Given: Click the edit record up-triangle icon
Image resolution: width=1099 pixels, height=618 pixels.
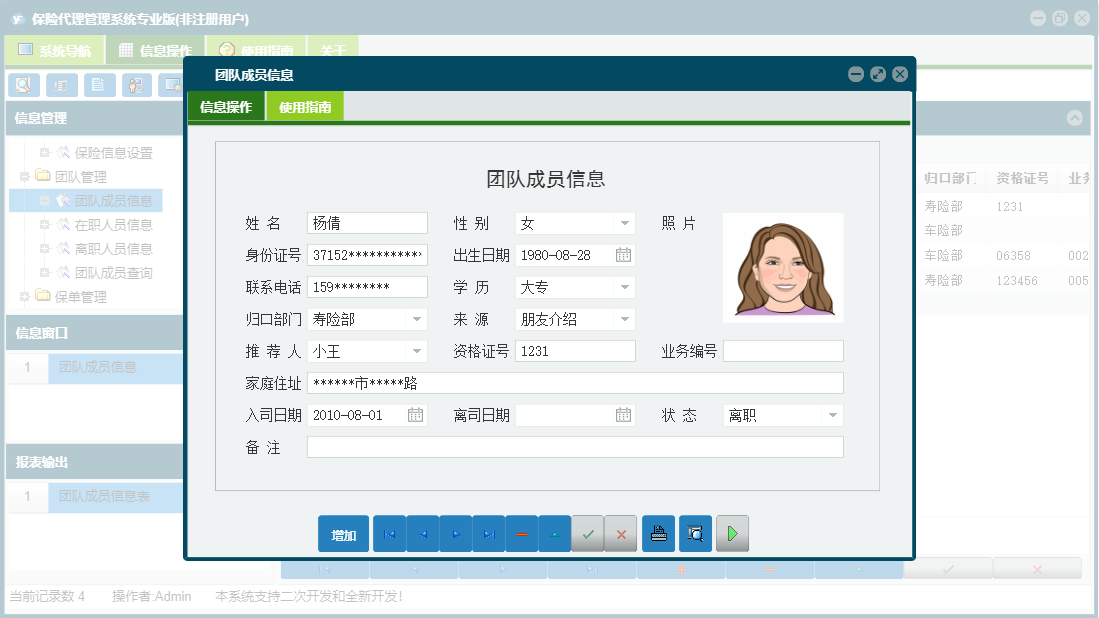Looking at the screenshot, I should 555,534.
